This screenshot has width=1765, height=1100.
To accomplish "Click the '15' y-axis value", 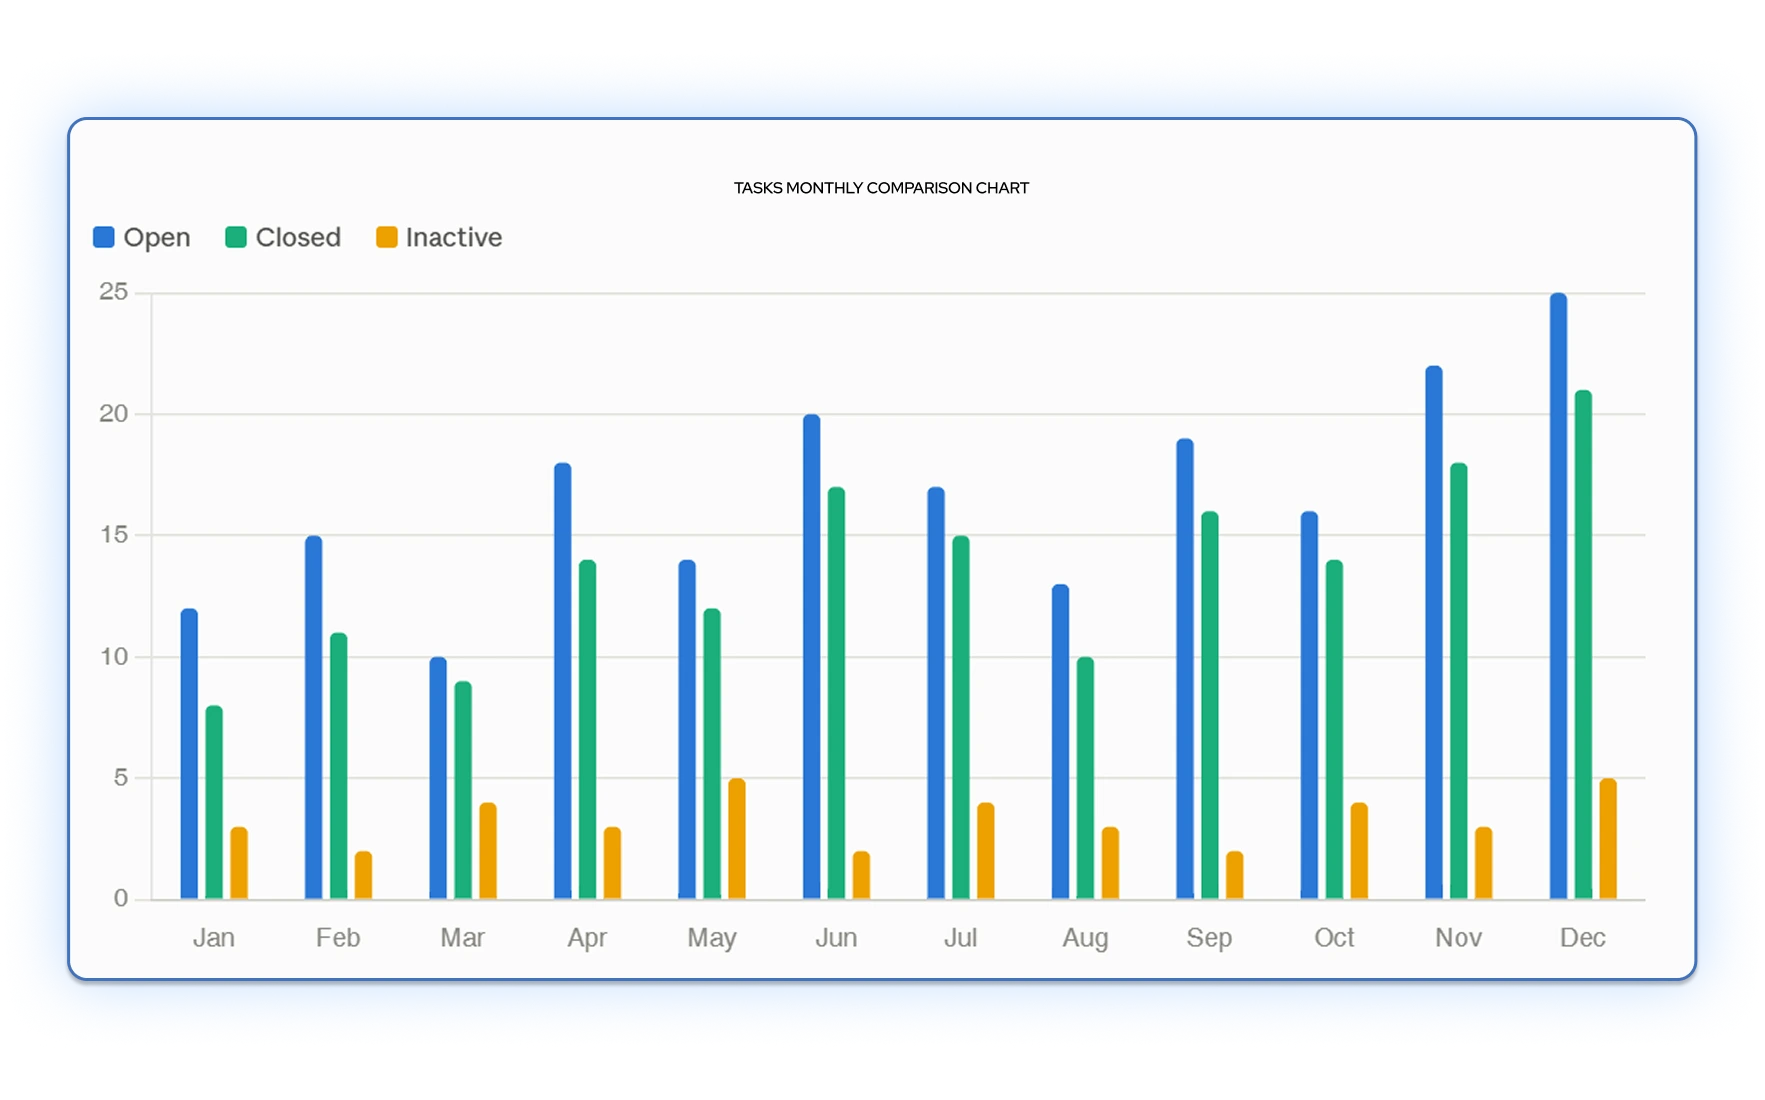I will [x=114, y=535].
